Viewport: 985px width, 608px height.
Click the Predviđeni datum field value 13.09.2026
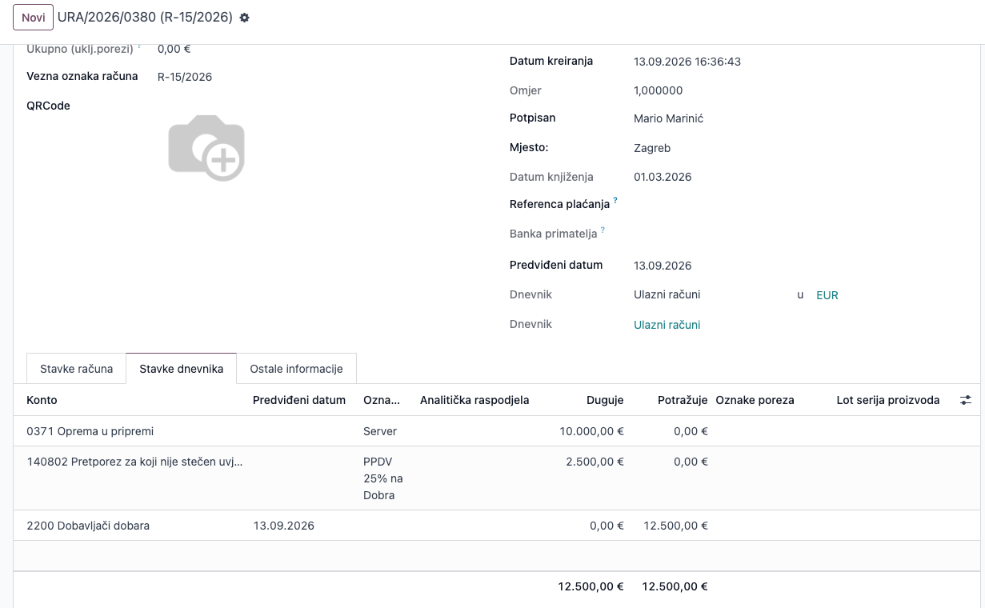(662, 266)
